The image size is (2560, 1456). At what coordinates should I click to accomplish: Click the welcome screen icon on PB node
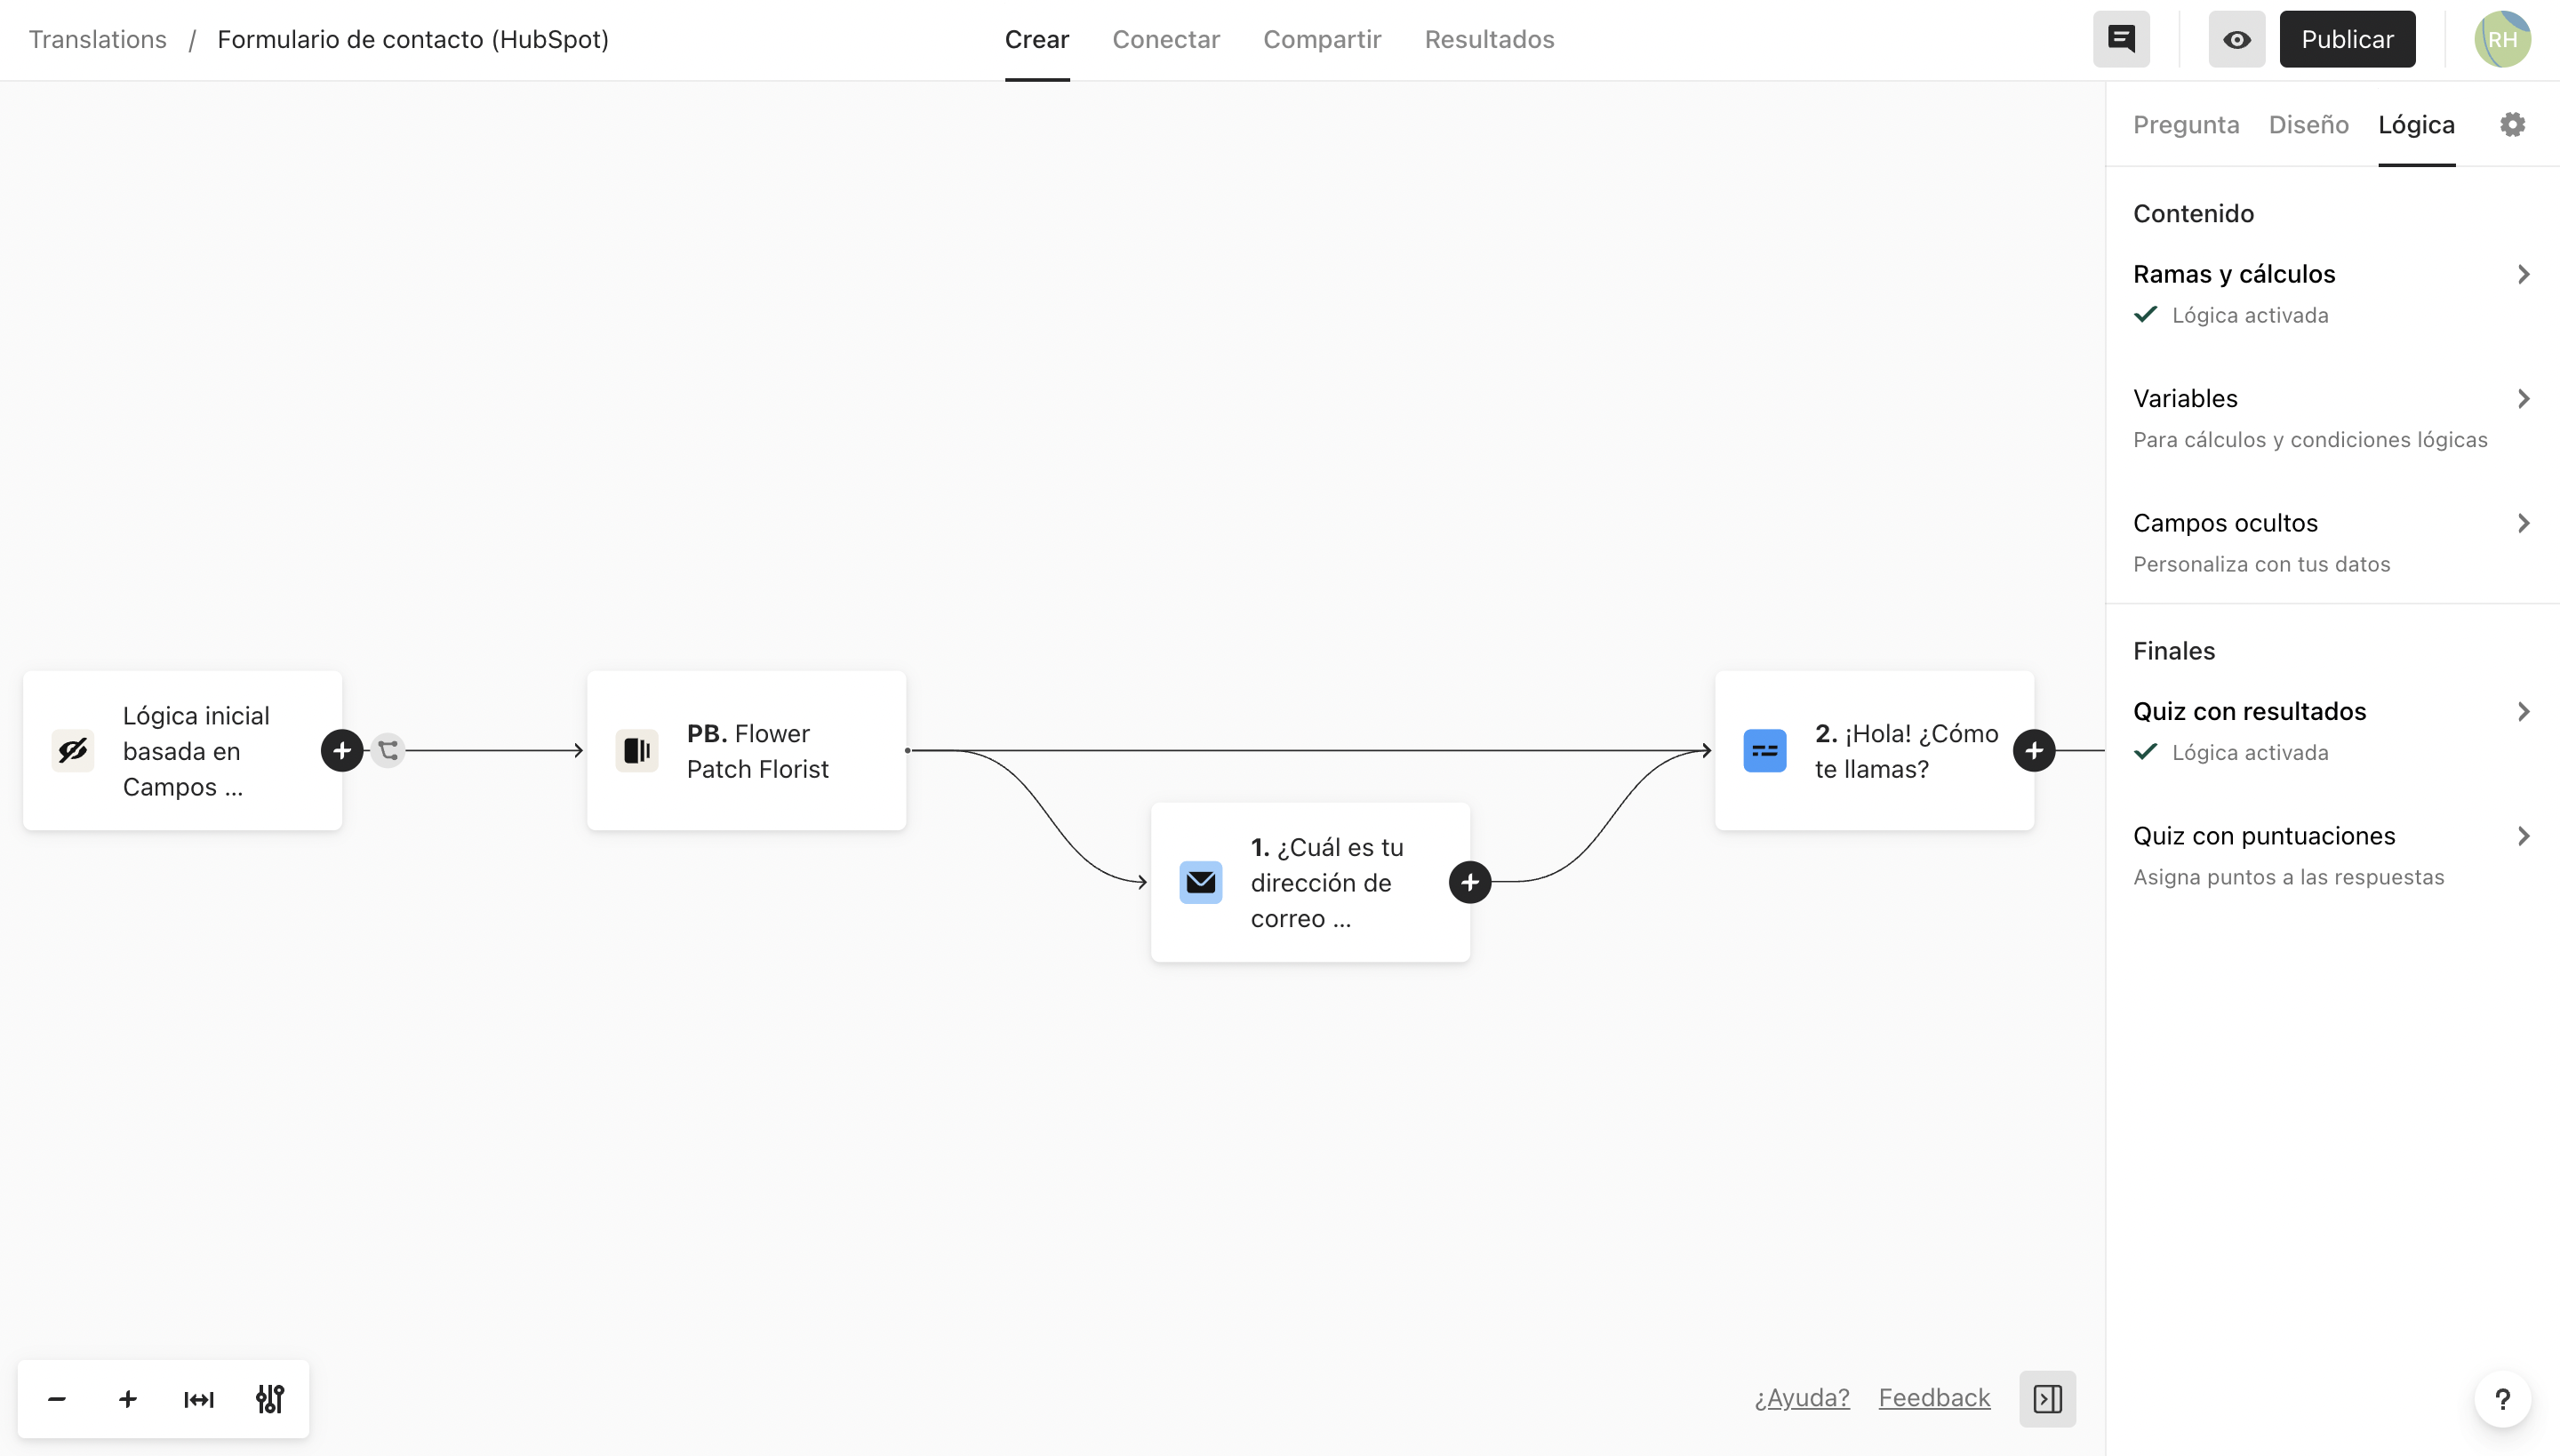click(637, 750)
